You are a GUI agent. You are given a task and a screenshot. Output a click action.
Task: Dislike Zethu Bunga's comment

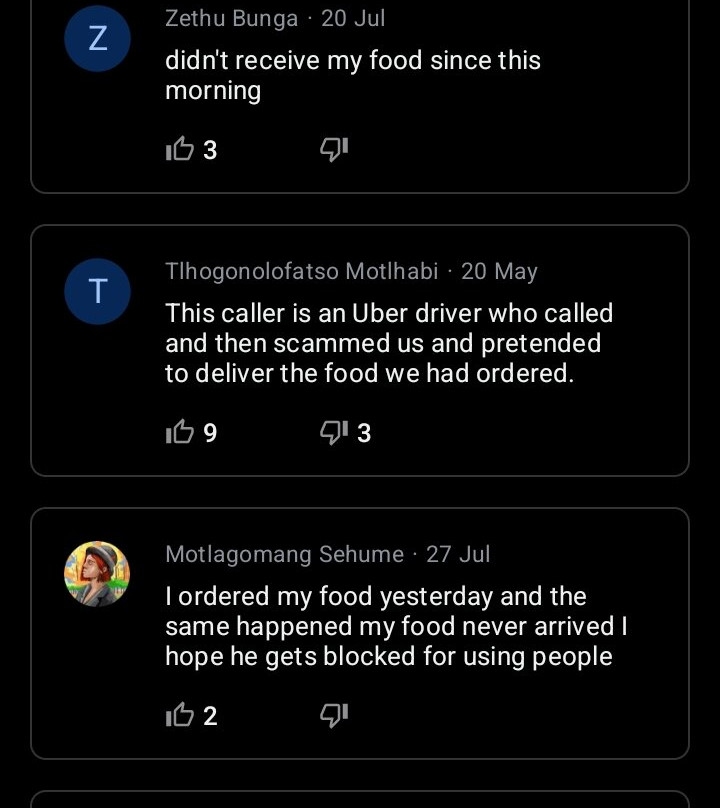point(333,150)
